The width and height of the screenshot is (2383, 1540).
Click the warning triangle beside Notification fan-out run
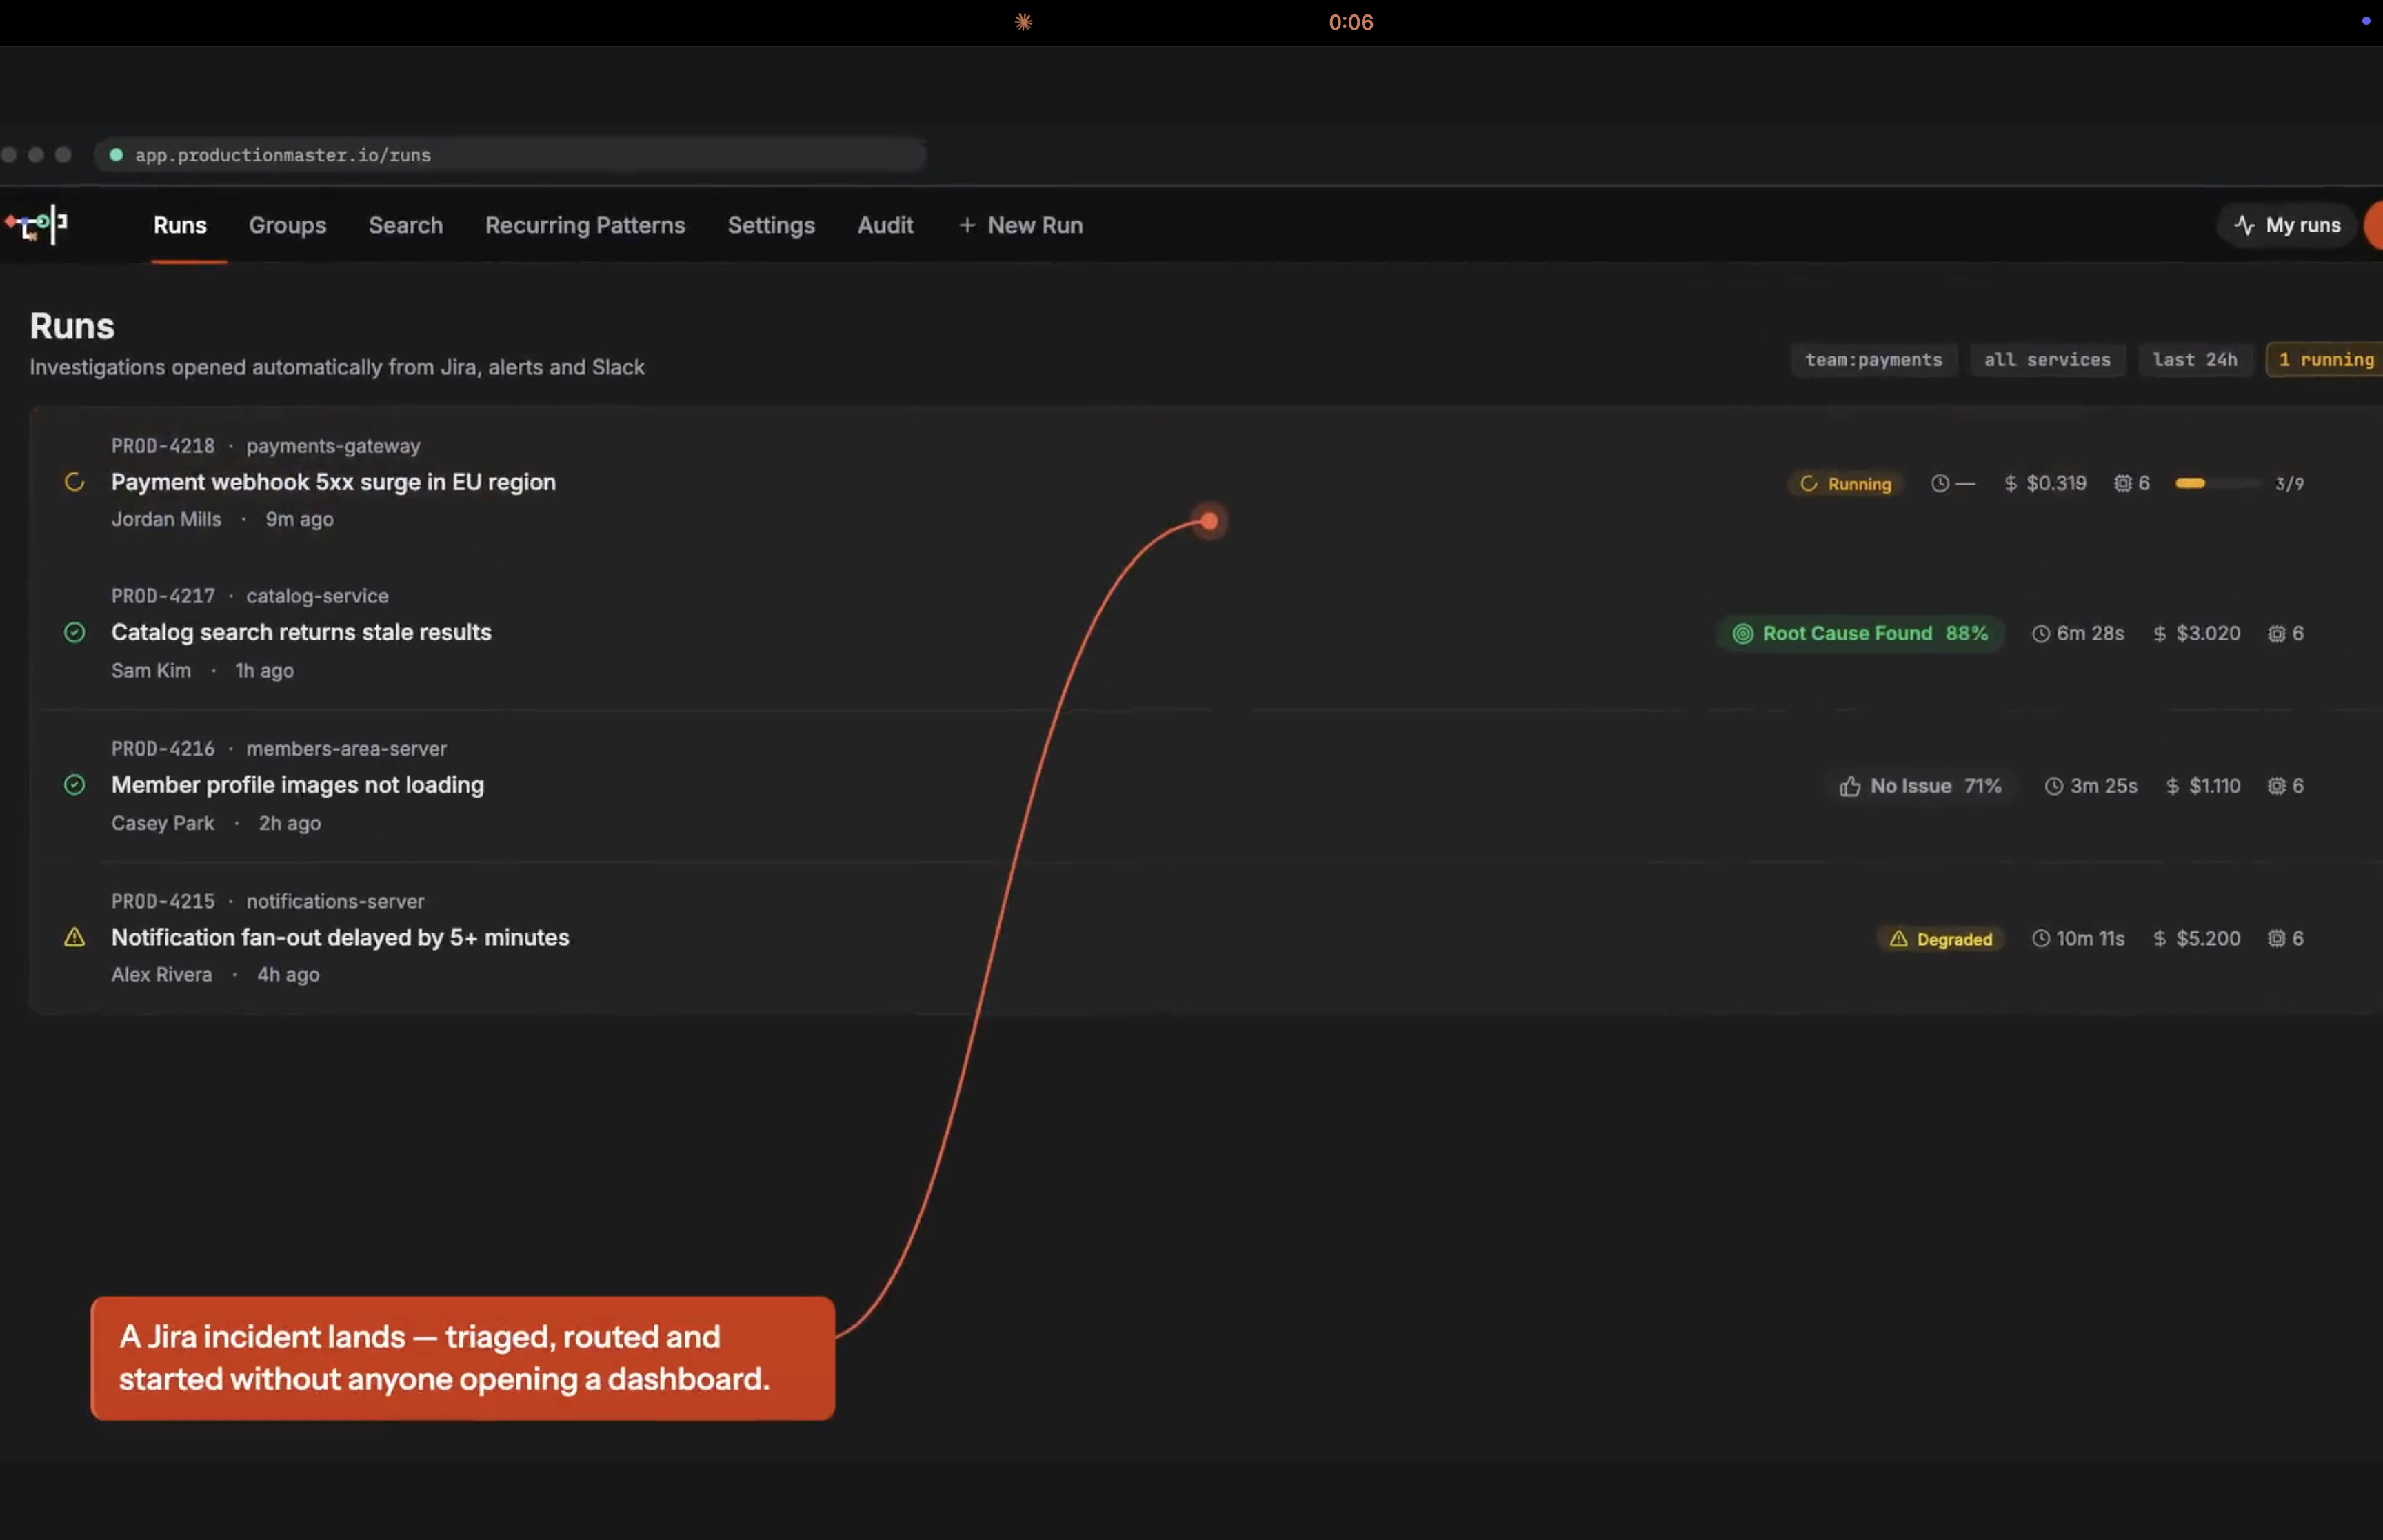pos(74,937)
